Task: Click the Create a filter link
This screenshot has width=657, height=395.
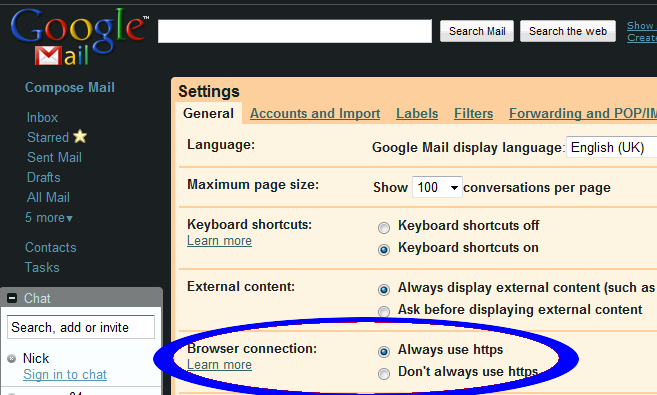Action: pyautogui.click(x=641, y=37)
